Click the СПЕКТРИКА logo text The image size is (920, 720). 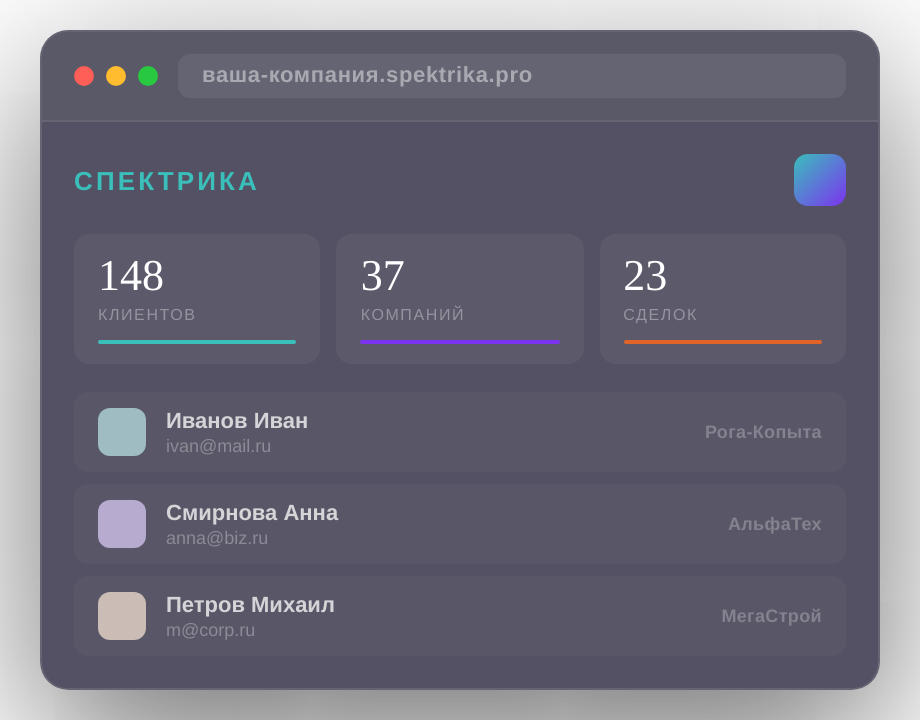[x=166, y=181]
